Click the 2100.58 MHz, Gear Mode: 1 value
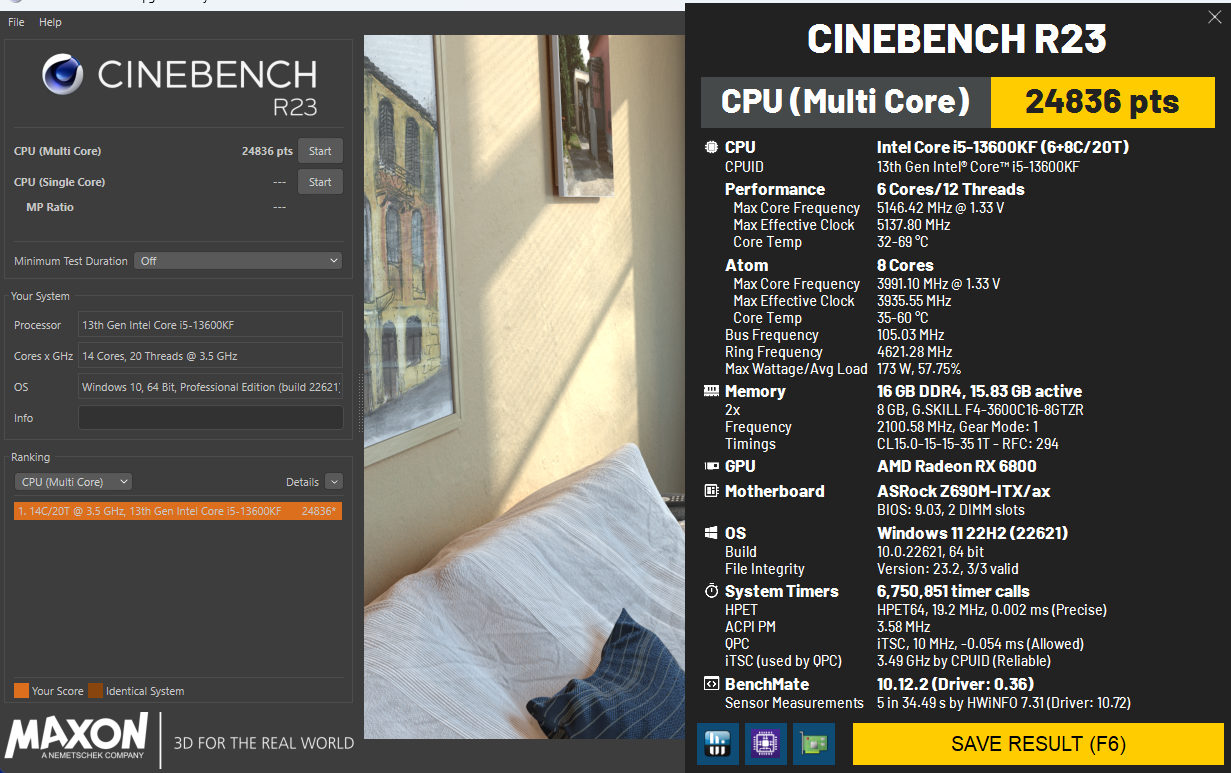 tap(958, 427)
